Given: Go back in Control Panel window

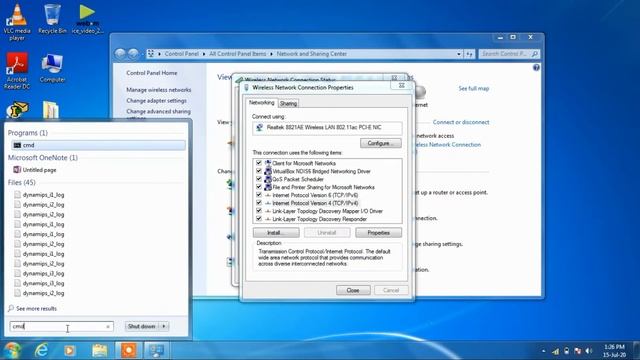Looking at the screenshot, I should click(120, 53).
